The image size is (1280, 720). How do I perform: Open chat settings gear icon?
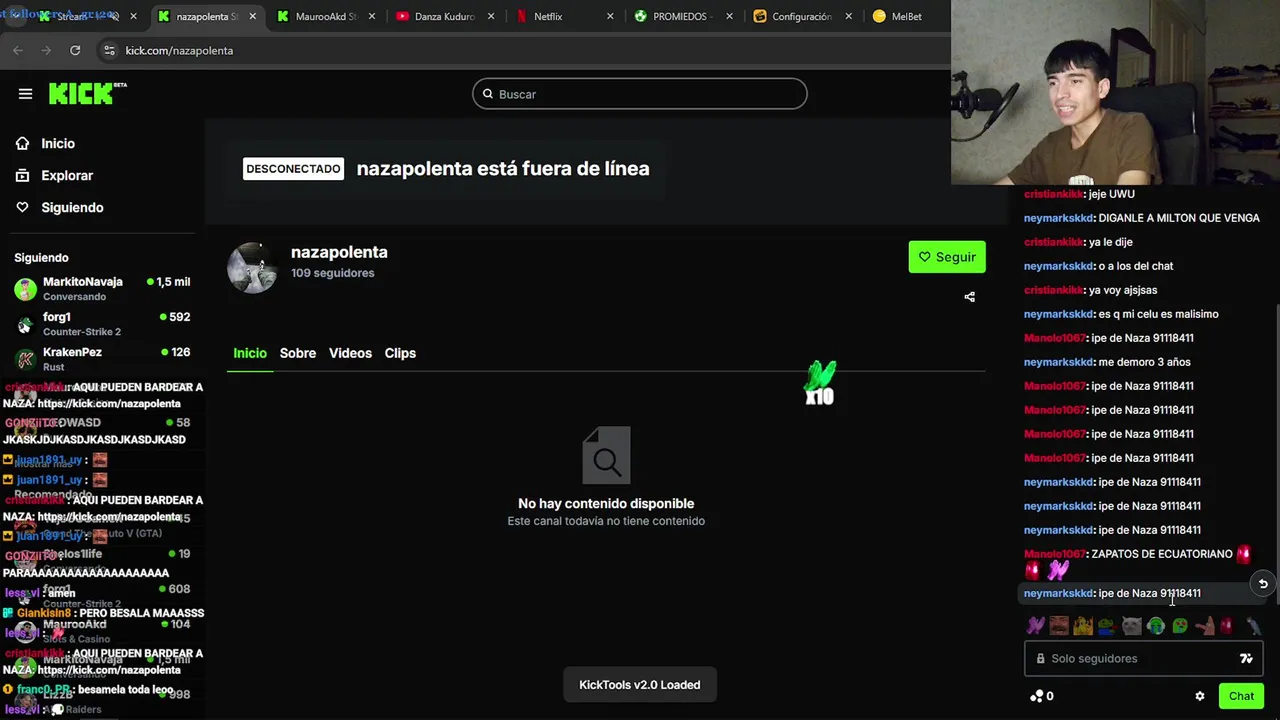pos(1200,696)
